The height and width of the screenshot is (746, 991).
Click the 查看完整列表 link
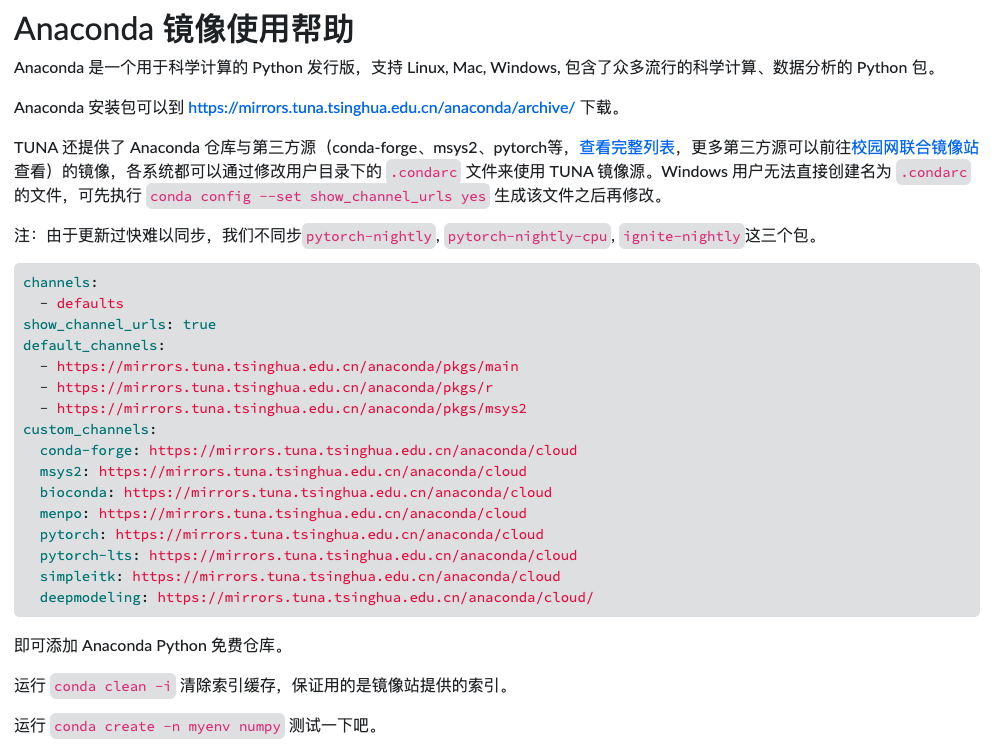[627, 147]
